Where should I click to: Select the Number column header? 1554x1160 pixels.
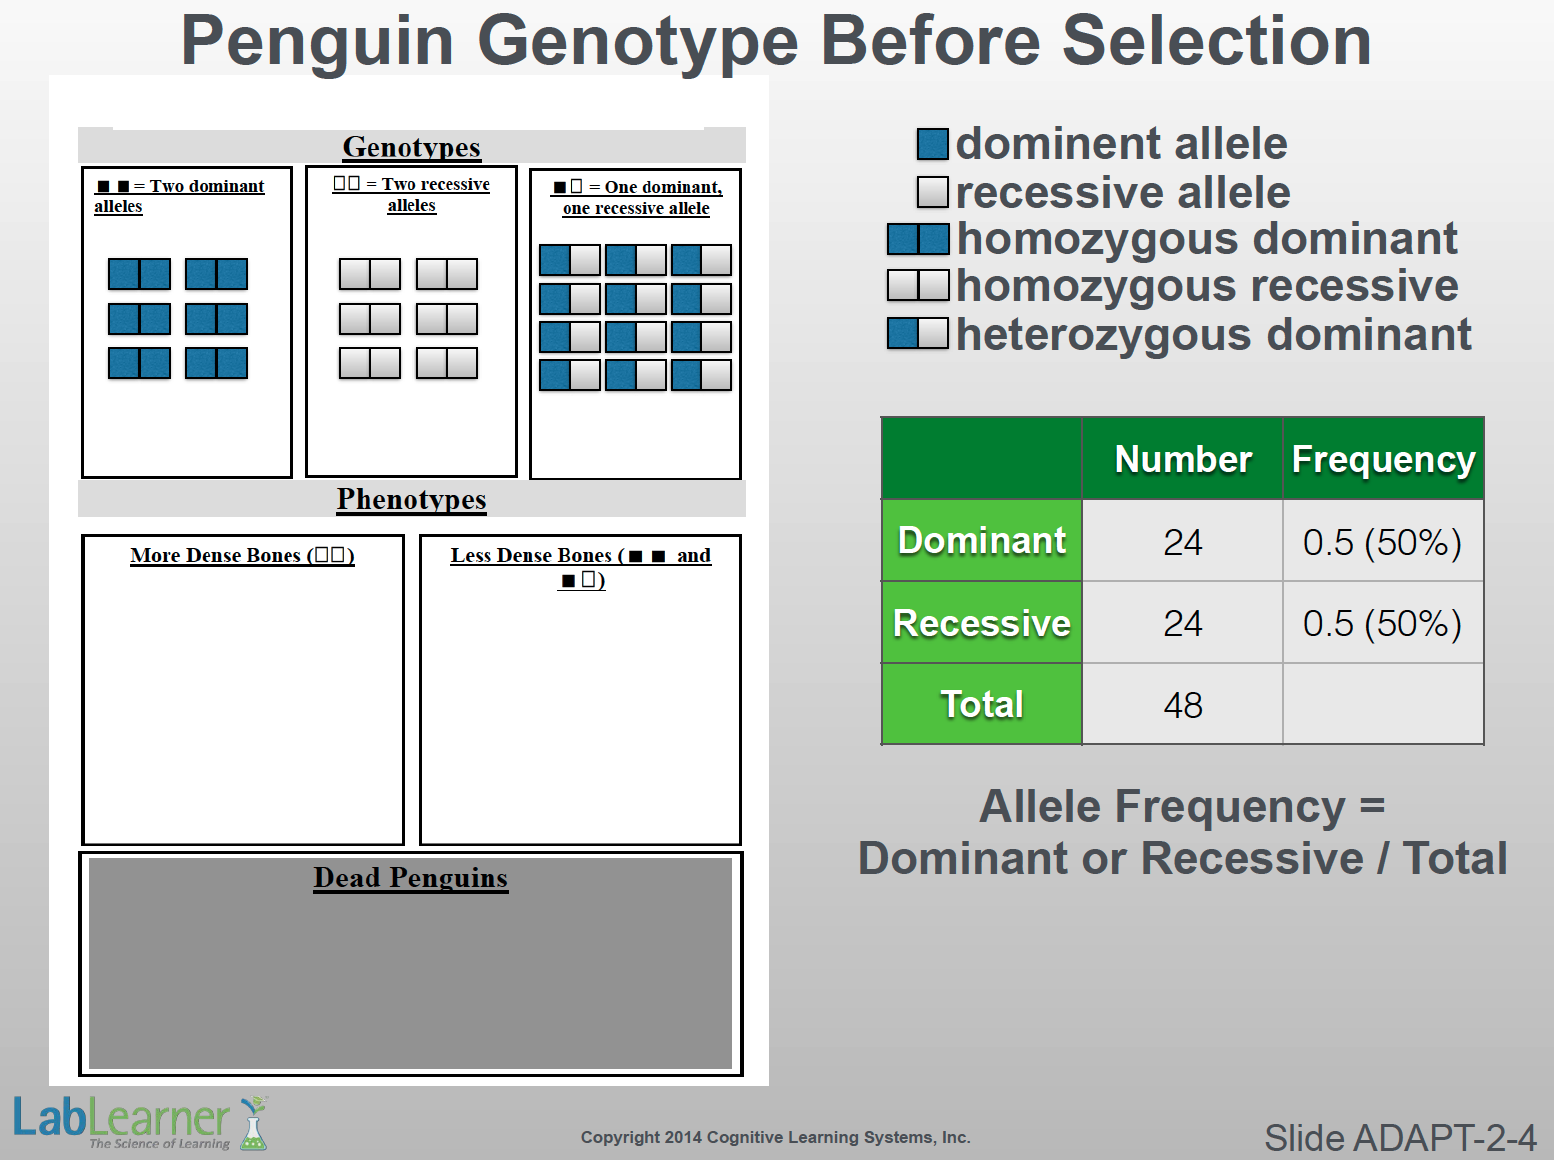click(1182, 459)
